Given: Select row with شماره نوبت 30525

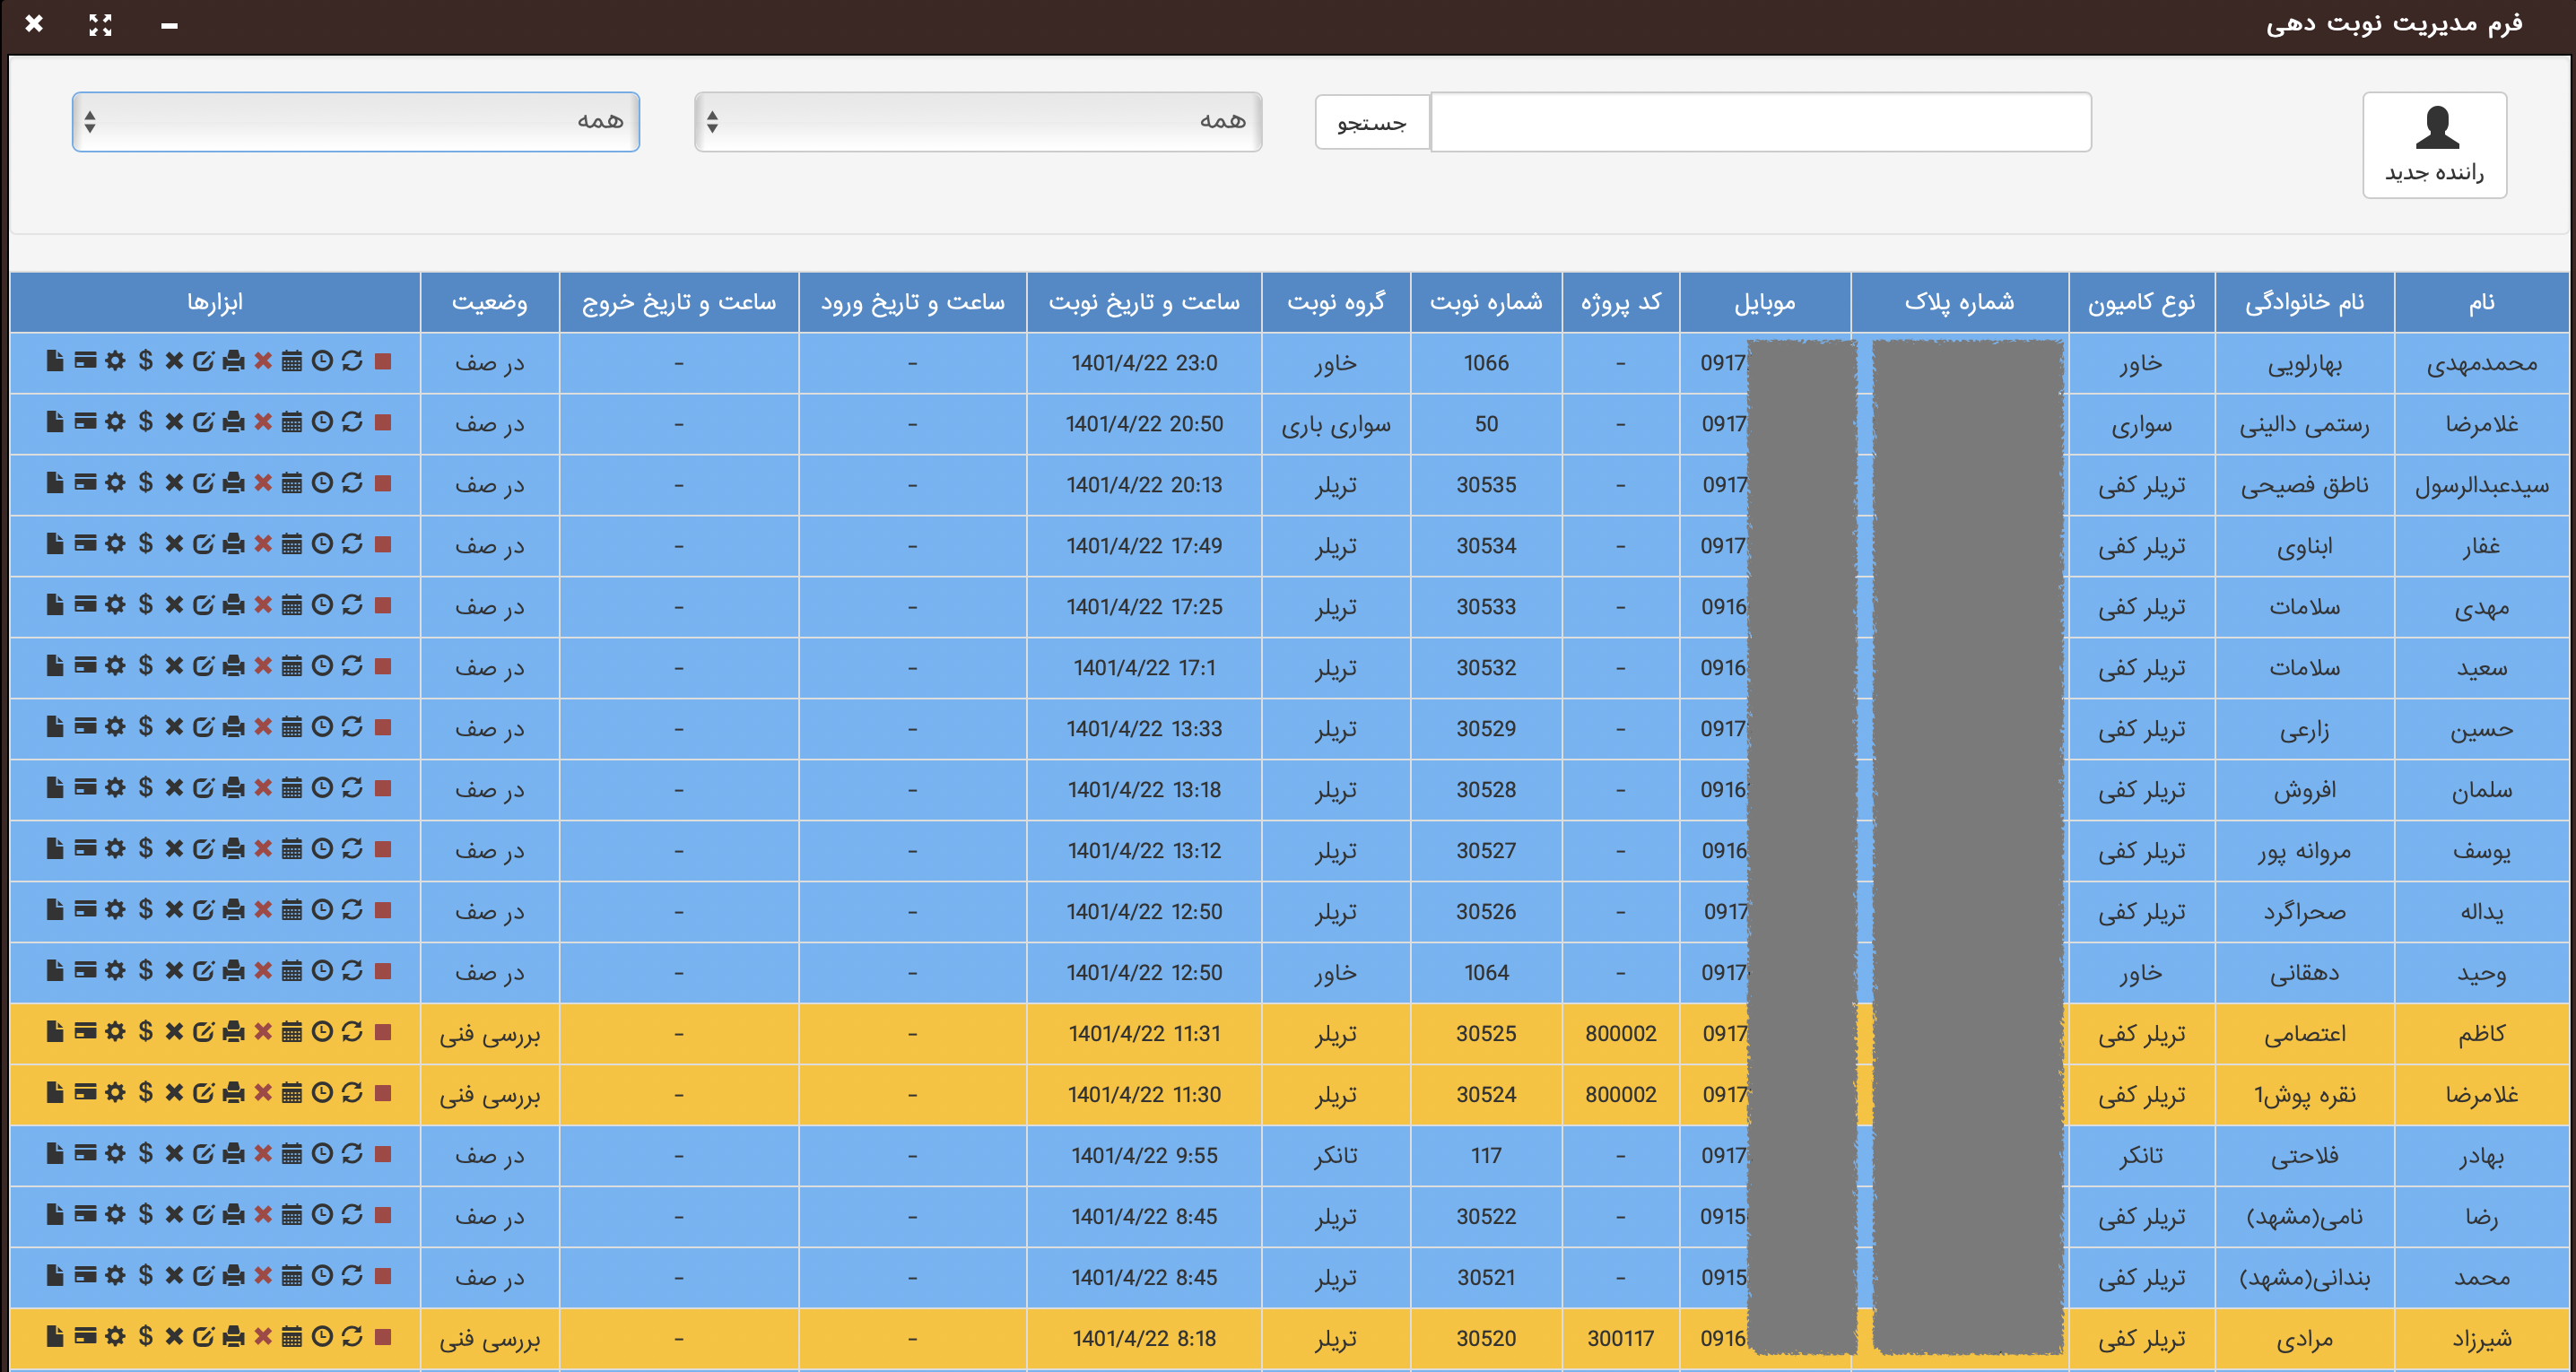Looking at the screenshot, I should 1288,1033.
